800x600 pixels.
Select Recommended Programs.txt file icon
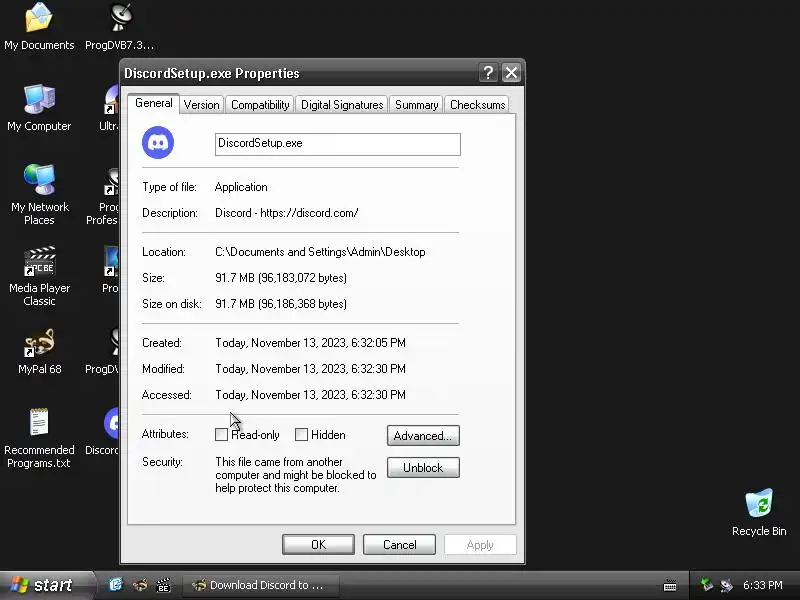point(39,438)
